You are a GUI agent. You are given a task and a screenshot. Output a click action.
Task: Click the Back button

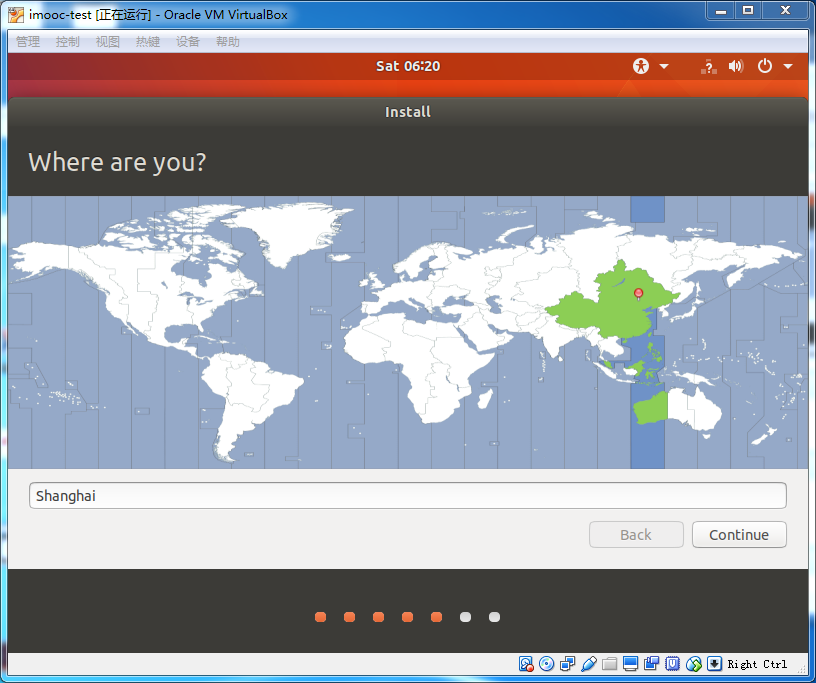tap(636, 535)
